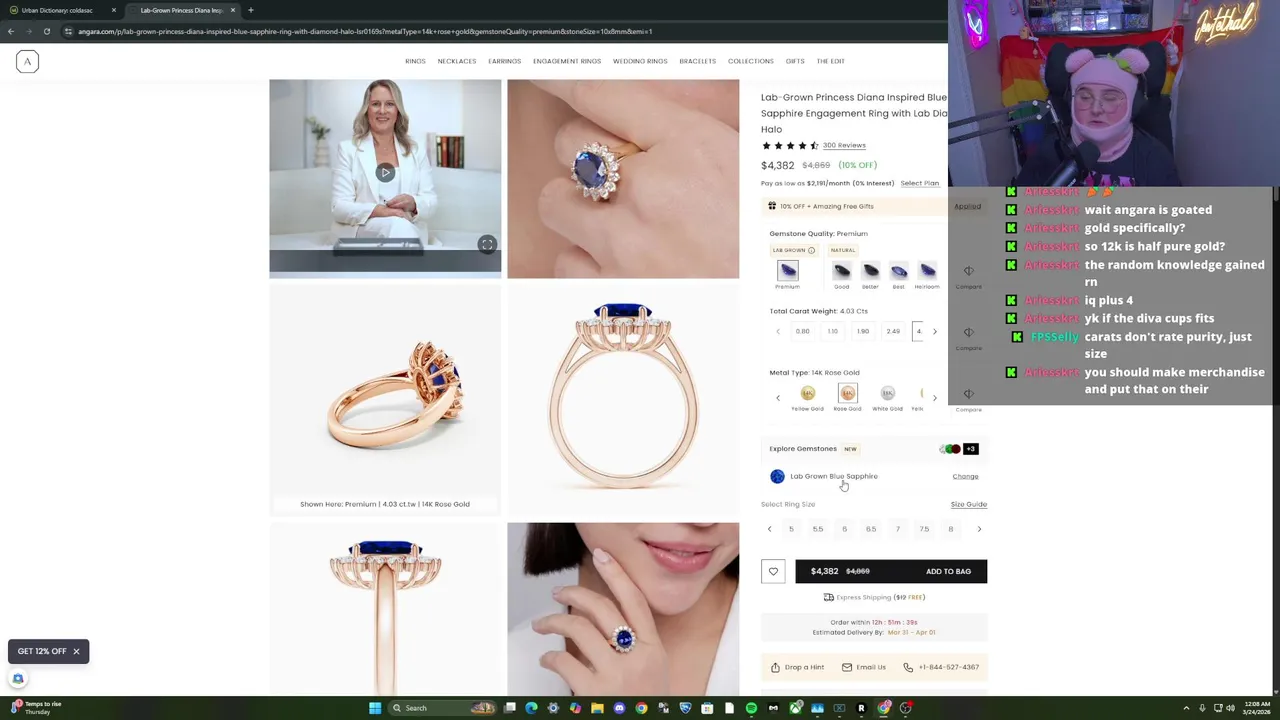Reload the page in browser

(x=46, y=31)
